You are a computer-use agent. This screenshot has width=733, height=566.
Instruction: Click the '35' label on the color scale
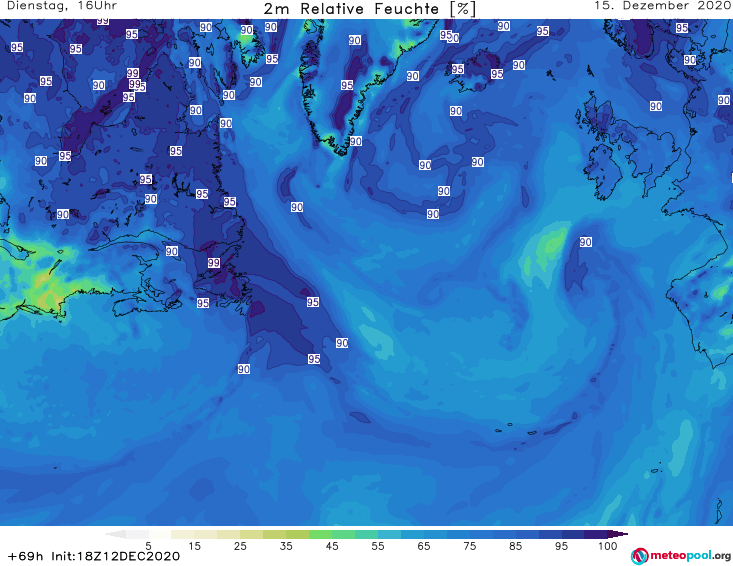[x=286, y=546]
